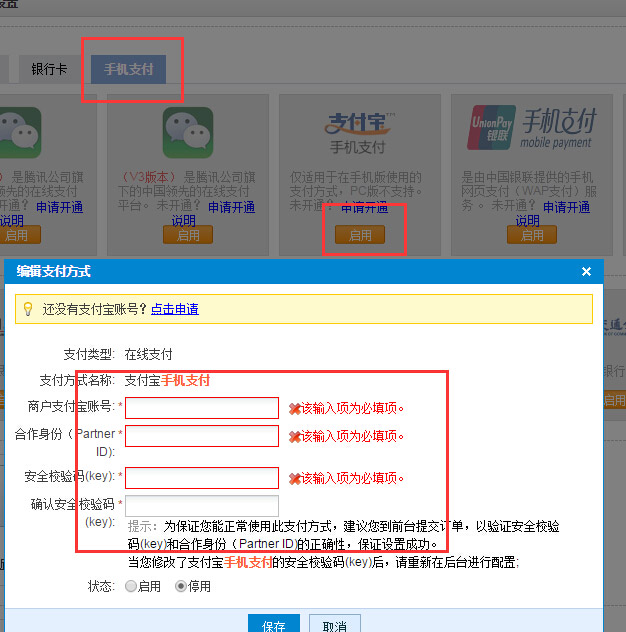Click 启用 button under UnionPay mobile payment

[532, 235]
